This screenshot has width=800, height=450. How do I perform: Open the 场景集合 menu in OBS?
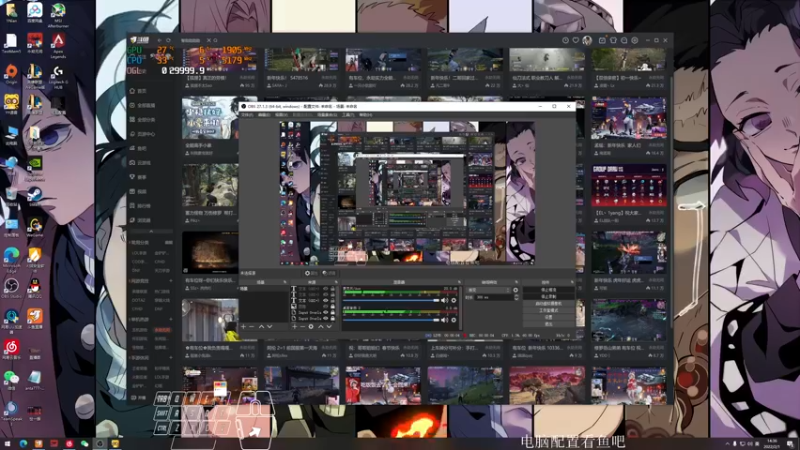pos(328,115)
